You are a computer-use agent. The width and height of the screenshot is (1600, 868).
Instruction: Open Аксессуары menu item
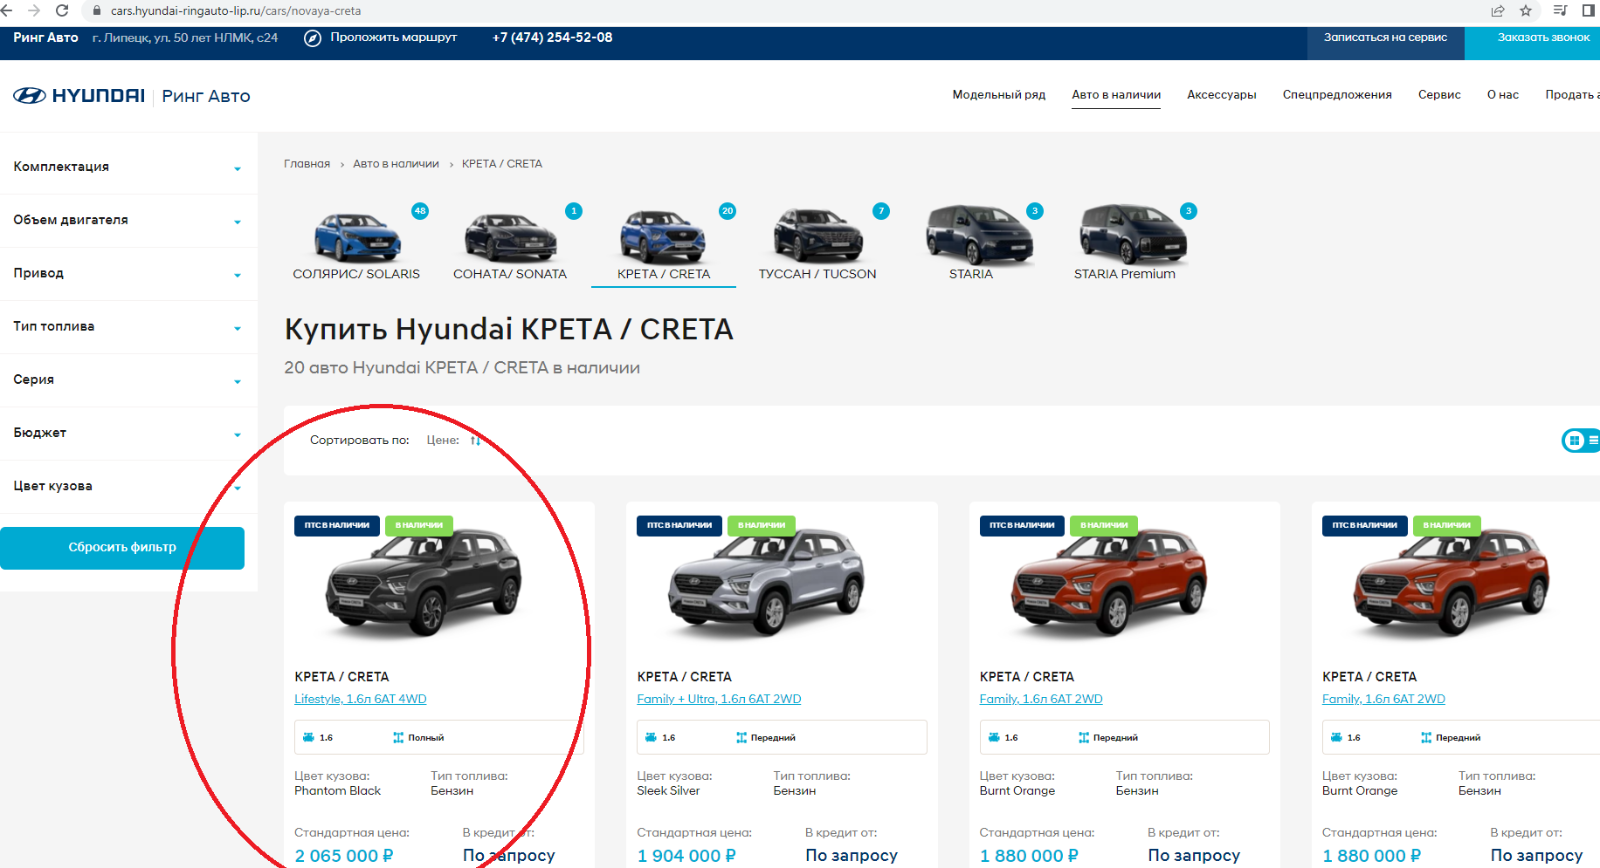click(1221, 95)
